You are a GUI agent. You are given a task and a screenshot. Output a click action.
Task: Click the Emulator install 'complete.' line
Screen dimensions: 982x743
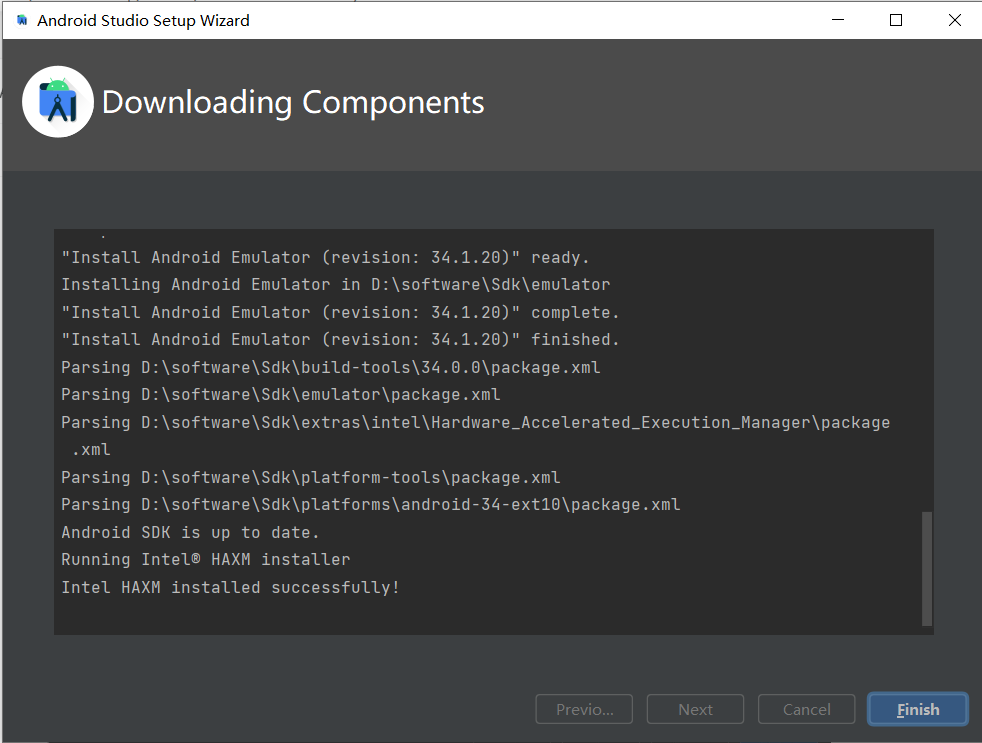point(341,312)
